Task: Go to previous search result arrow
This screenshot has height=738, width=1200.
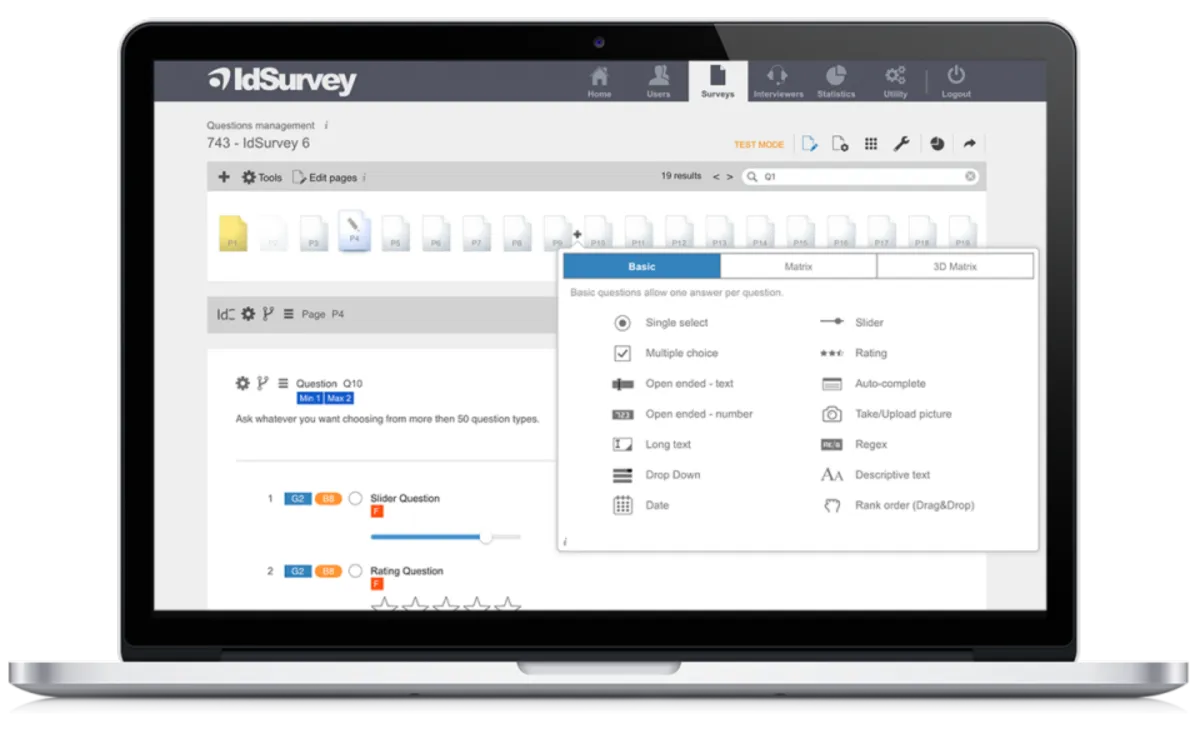Action: tap(716, 177)
